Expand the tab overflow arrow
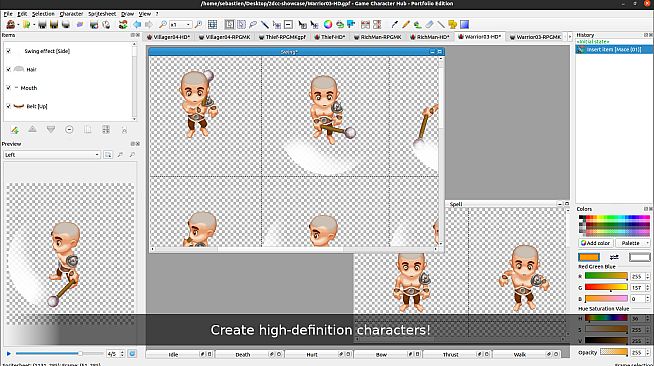 click(x=570, y=37)
